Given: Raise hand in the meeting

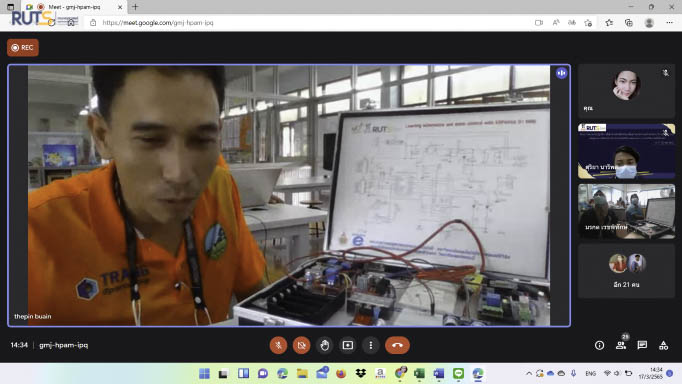Looking at the screenshot, I should click(324, 345).
